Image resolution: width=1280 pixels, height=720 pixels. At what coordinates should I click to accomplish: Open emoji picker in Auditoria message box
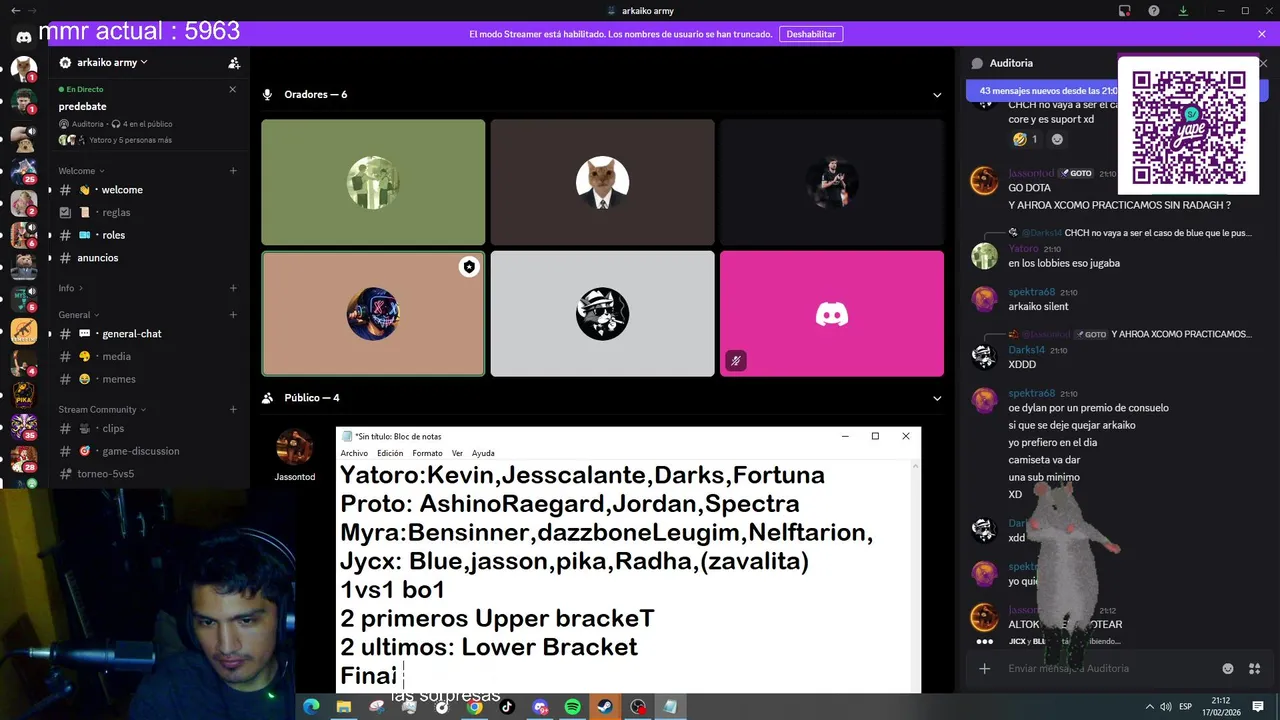point(1228,669)
